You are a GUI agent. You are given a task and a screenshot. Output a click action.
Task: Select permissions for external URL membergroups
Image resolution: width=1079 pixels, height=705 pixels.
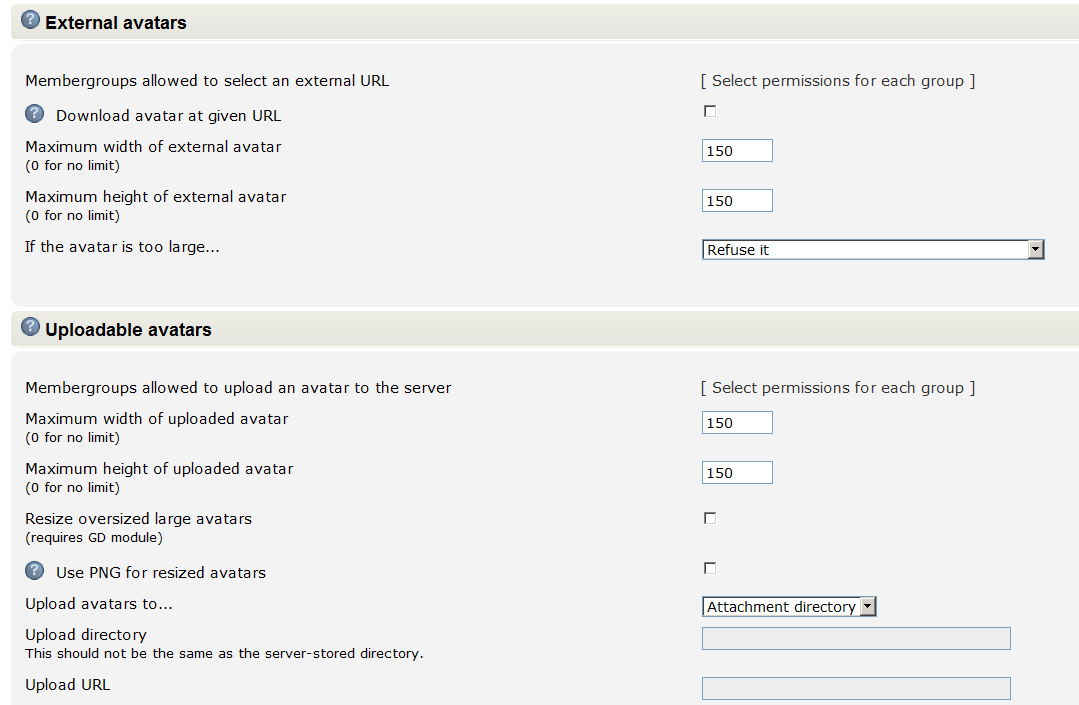(837, 81)
